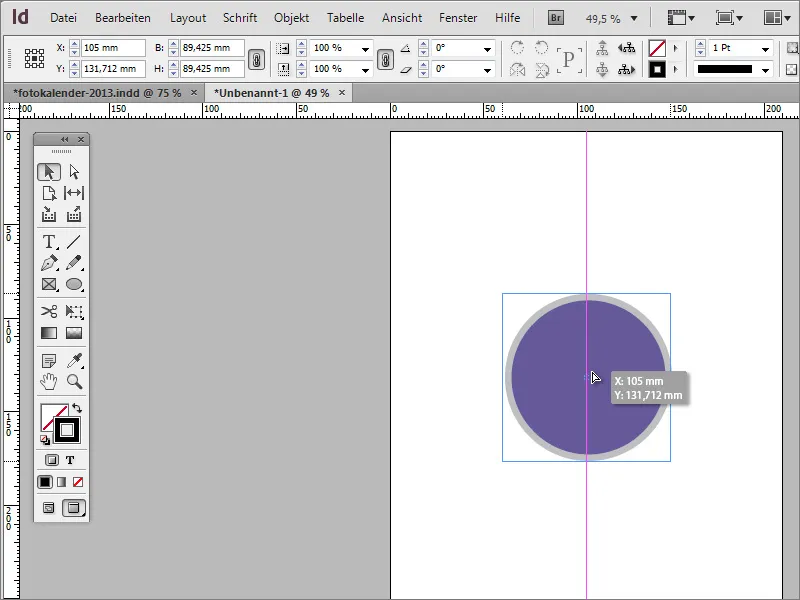Open View Options dropdown in application bar
800x600 pixels.
[x=681, y=18]
